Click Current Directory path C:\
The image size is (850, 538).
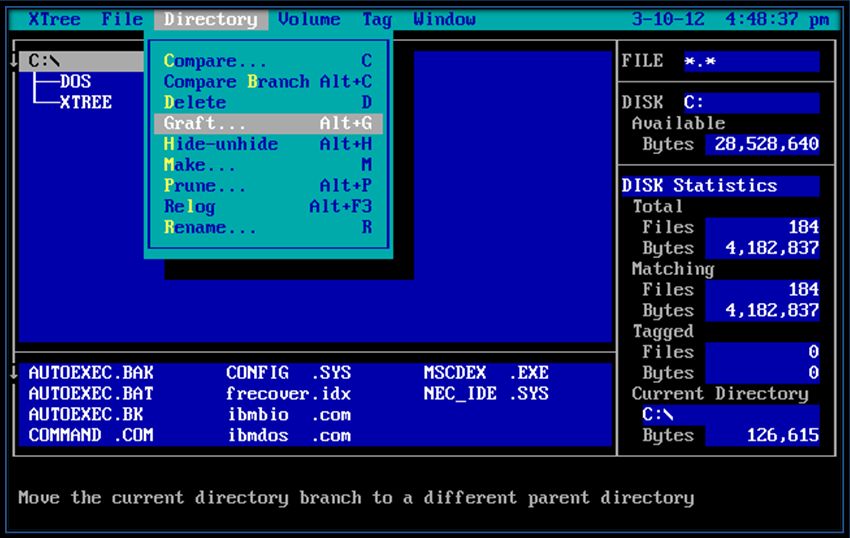pos(731,414)
